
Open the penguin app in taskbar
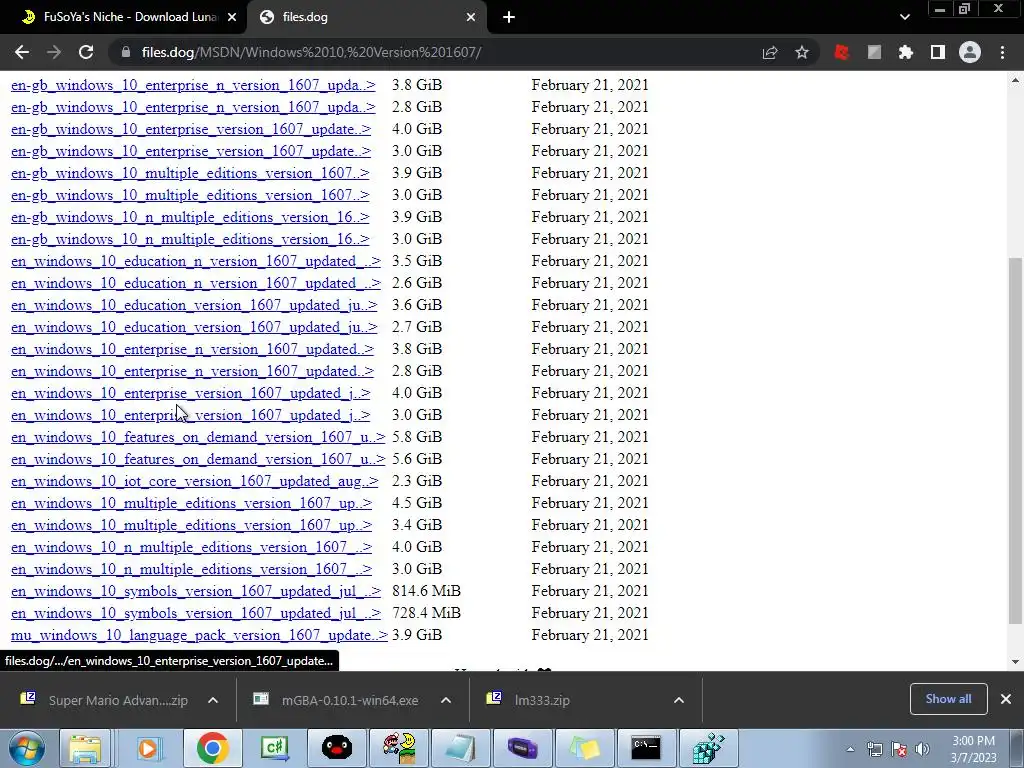click(x=337, y=748)
